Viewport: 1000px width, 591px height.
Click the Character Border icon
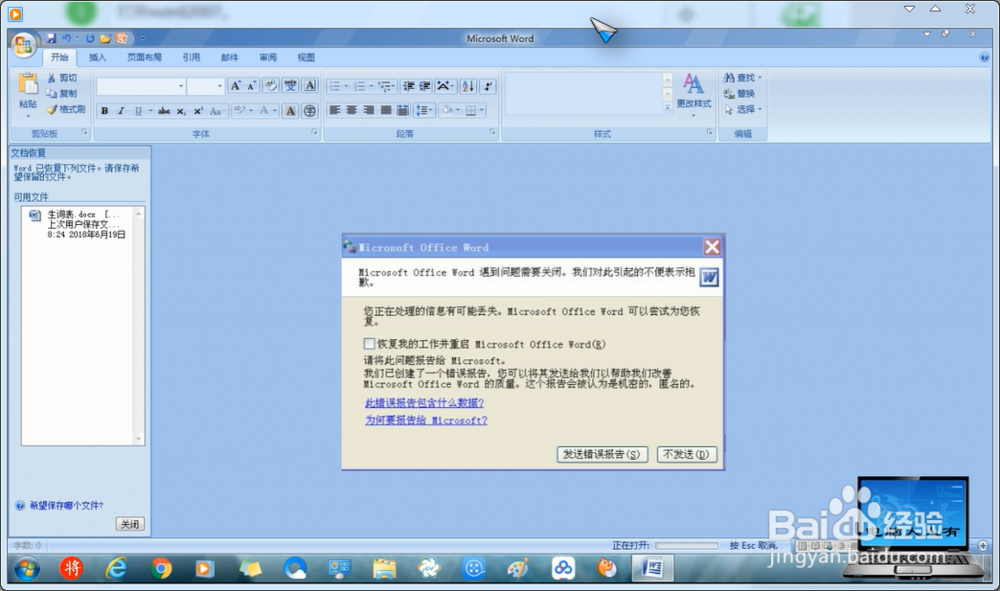click(310, 86)
